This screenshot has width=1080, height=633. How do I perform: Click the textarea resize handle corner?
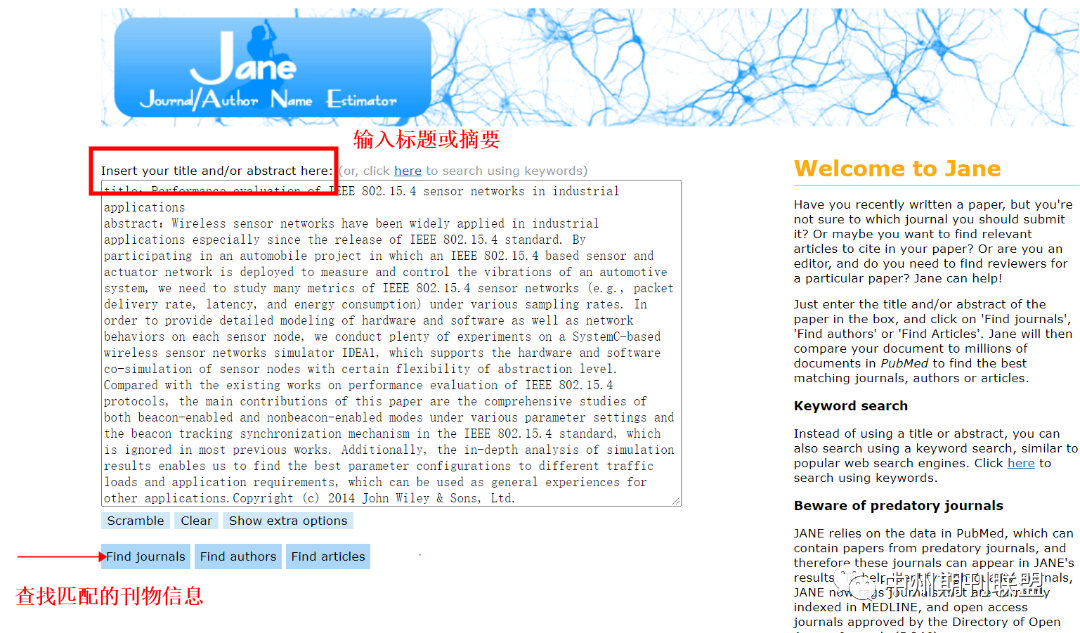676,501
